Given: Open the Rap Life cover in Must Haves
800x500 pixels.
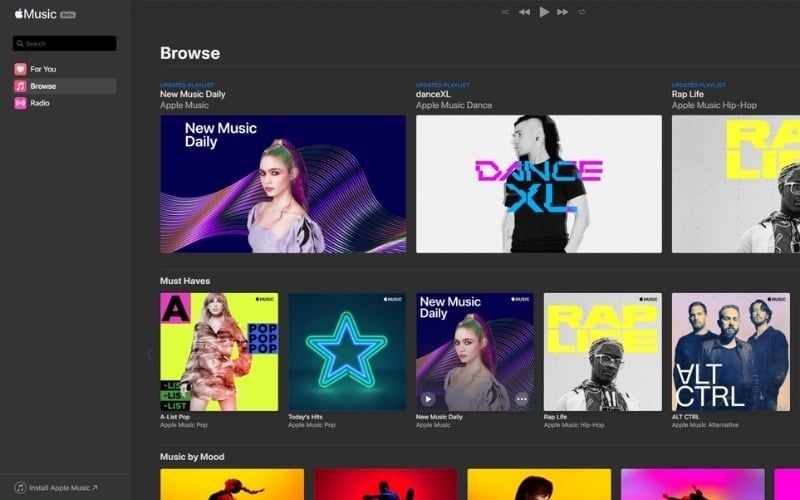Looking at the screenshot, I should [x=603, y=352].
